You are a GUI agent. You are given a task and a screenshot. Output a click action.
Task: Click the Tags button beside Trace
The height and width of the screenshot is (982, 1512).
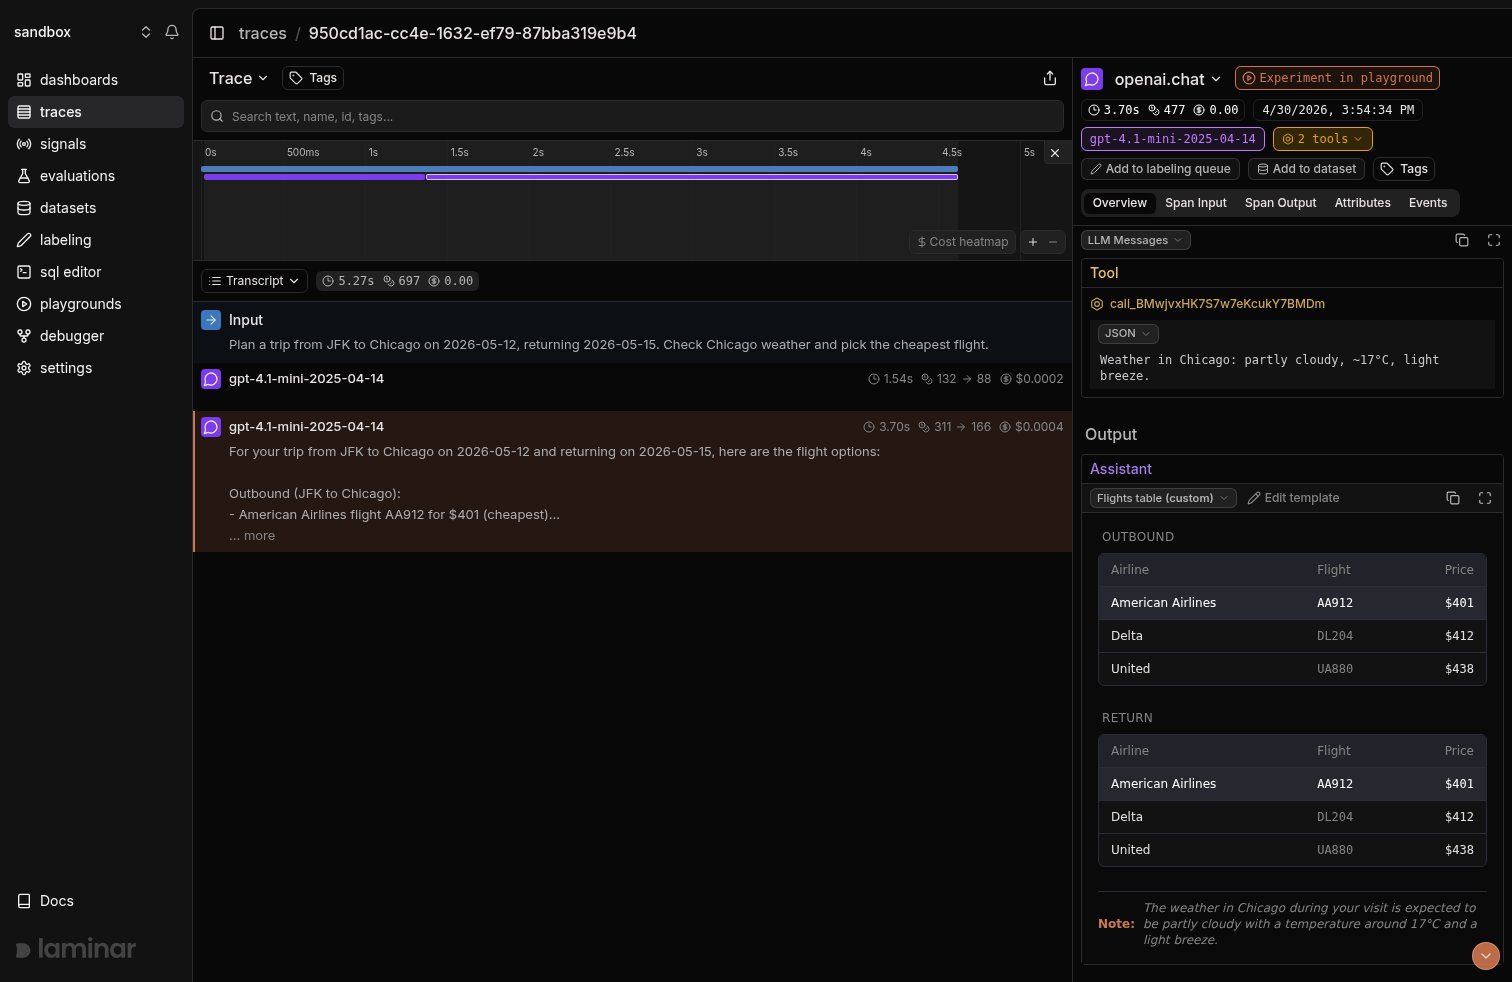click(x=313, y=78)
